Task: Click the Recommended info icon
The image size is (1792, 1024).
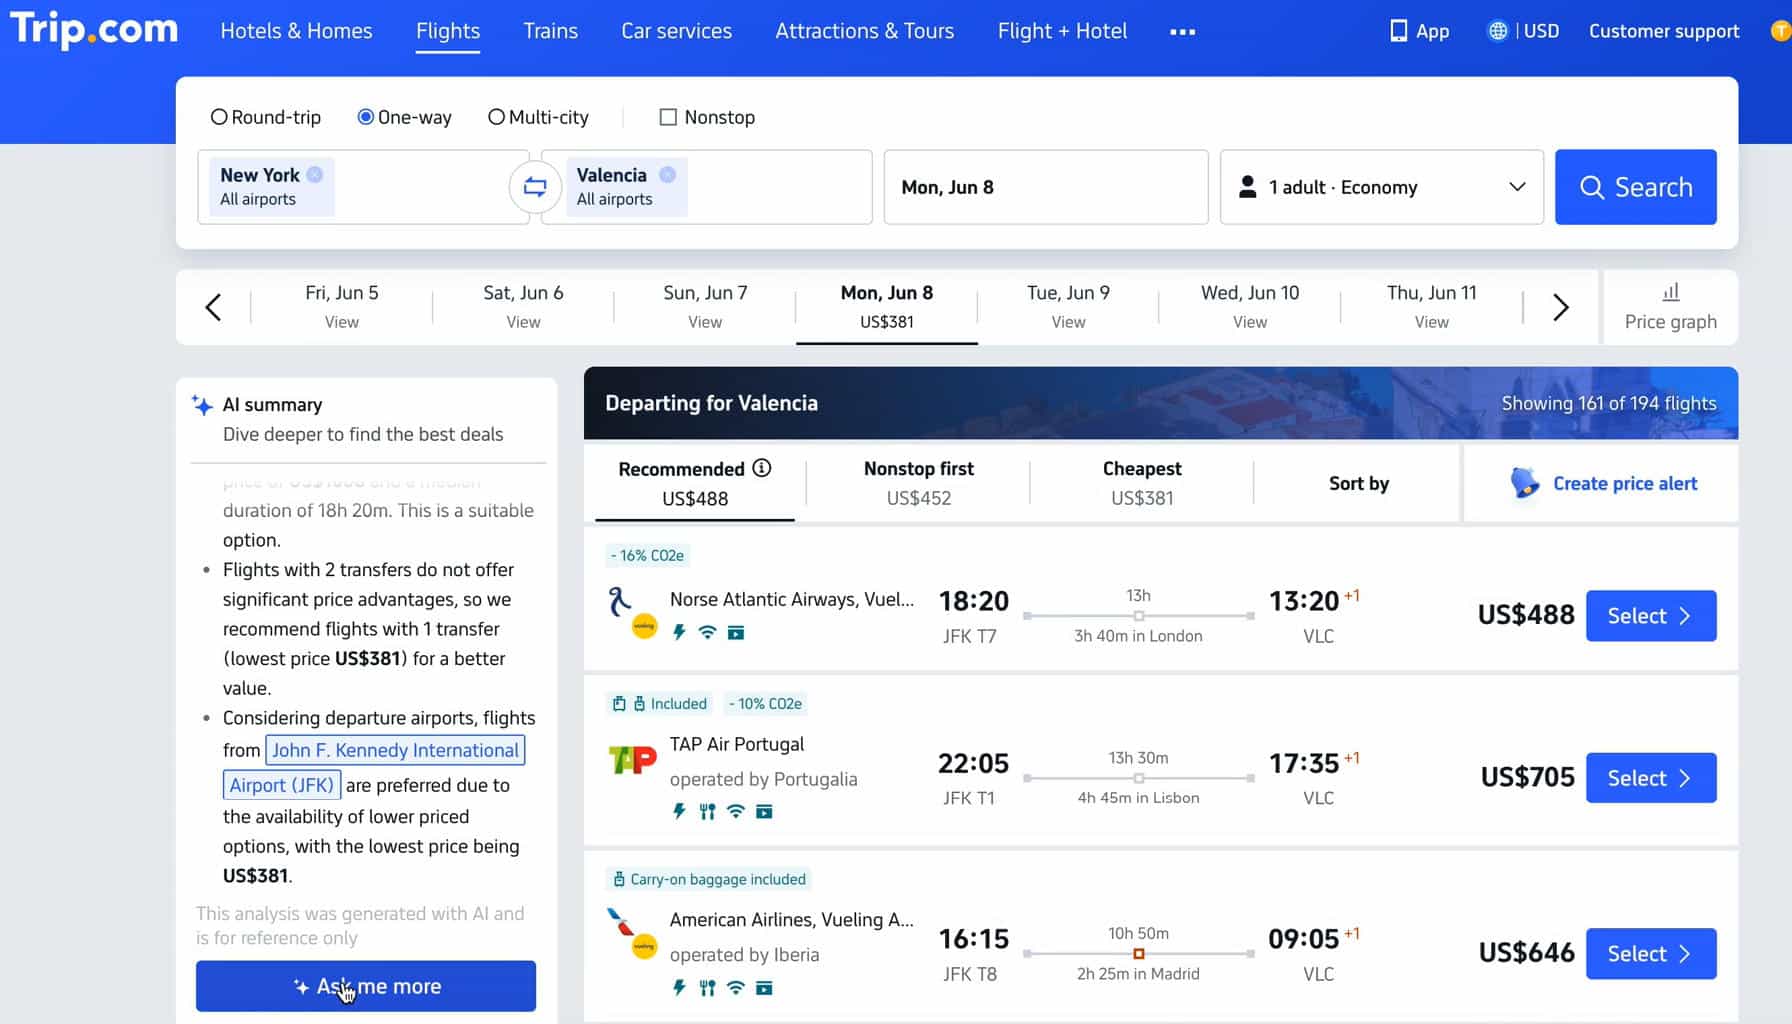Action: pos(762,468)
